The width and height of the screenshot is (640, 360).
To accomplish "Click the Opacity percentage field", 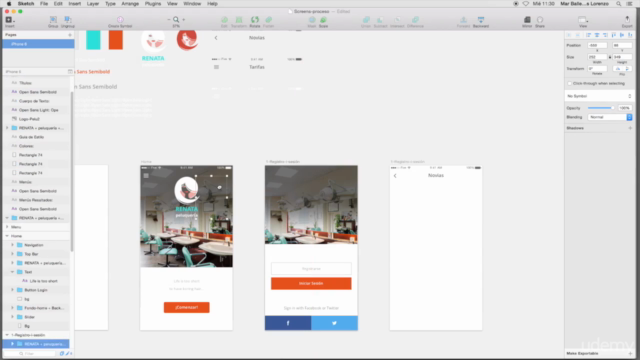I will point(624,108).
